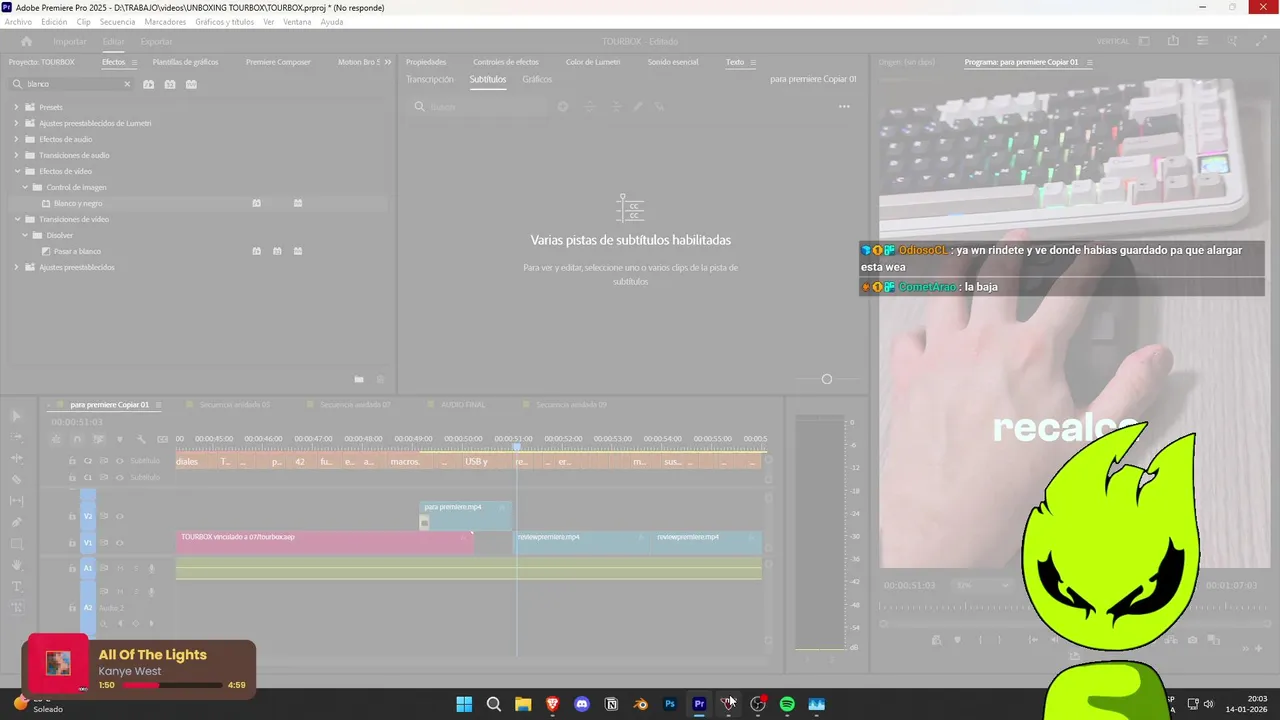The width and height of the screenshot is (1280, 720).
Task: Select the Pen tool
Action: coord(17,522)
